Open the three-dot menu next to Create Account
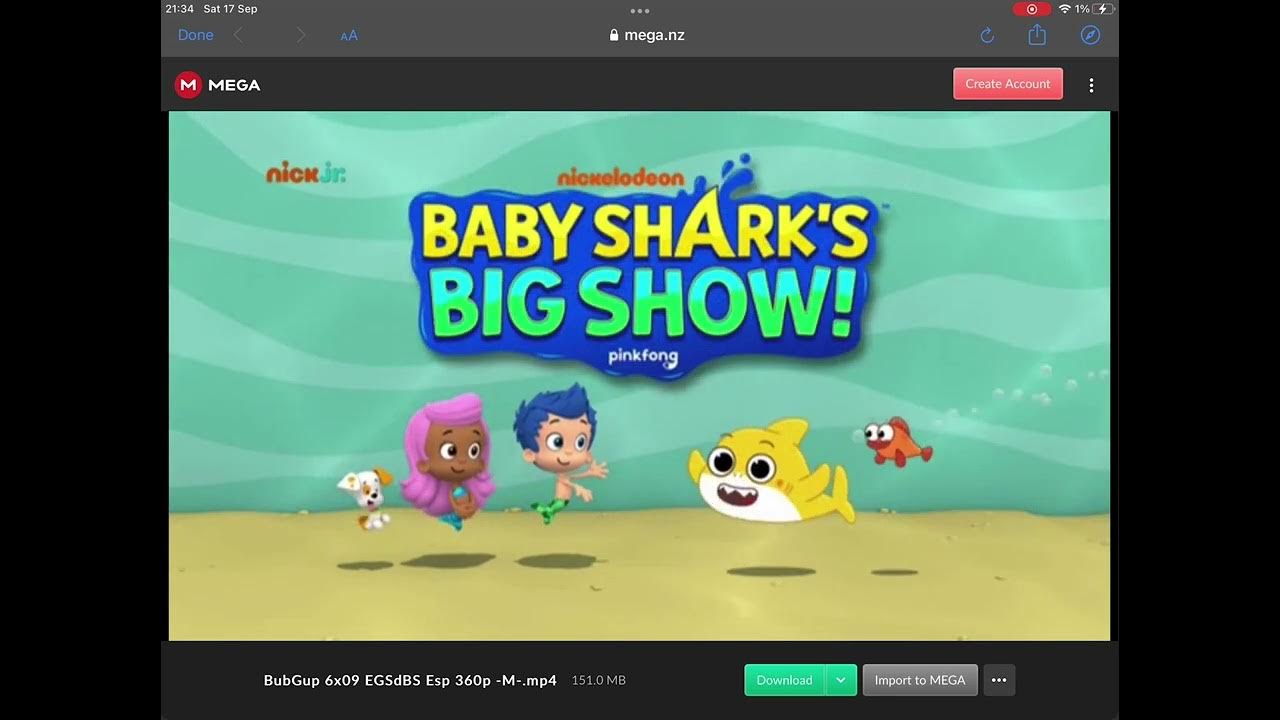This screenshot has width=1280, height=720. click(x=1091, y=85)
